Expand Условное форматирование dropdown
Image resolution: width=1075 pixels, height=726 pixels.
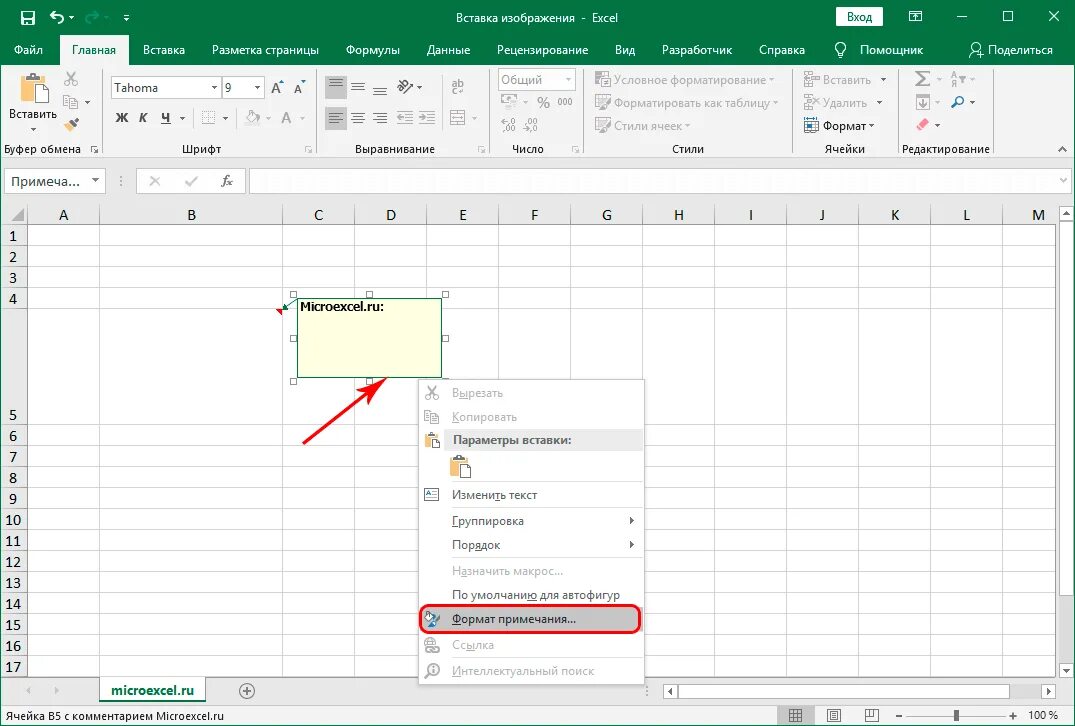771,80
